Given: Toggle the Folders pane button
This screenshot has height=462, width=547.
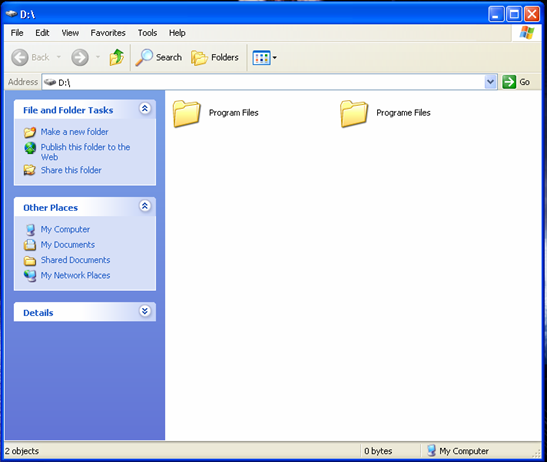Looking at the screenshot, I should click(215, 58).
